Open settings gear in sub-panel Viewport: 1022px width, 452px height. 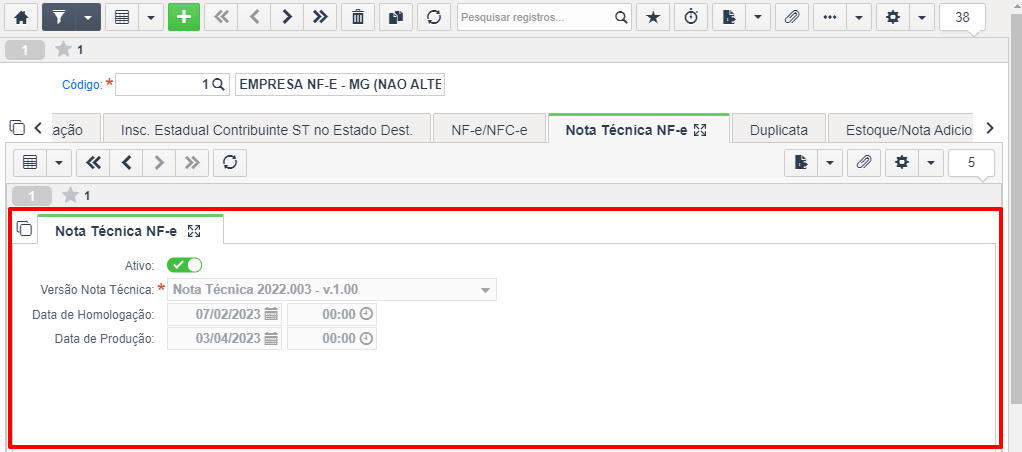[902, 163]
